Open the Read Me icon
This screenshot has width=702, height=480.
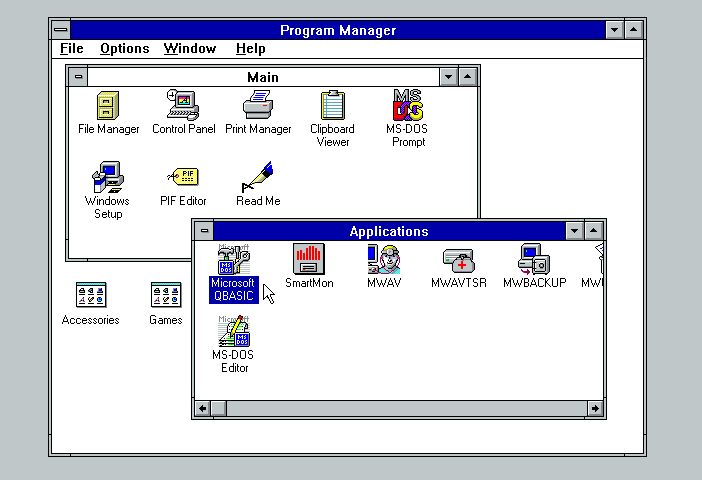[x=258, y=177]
